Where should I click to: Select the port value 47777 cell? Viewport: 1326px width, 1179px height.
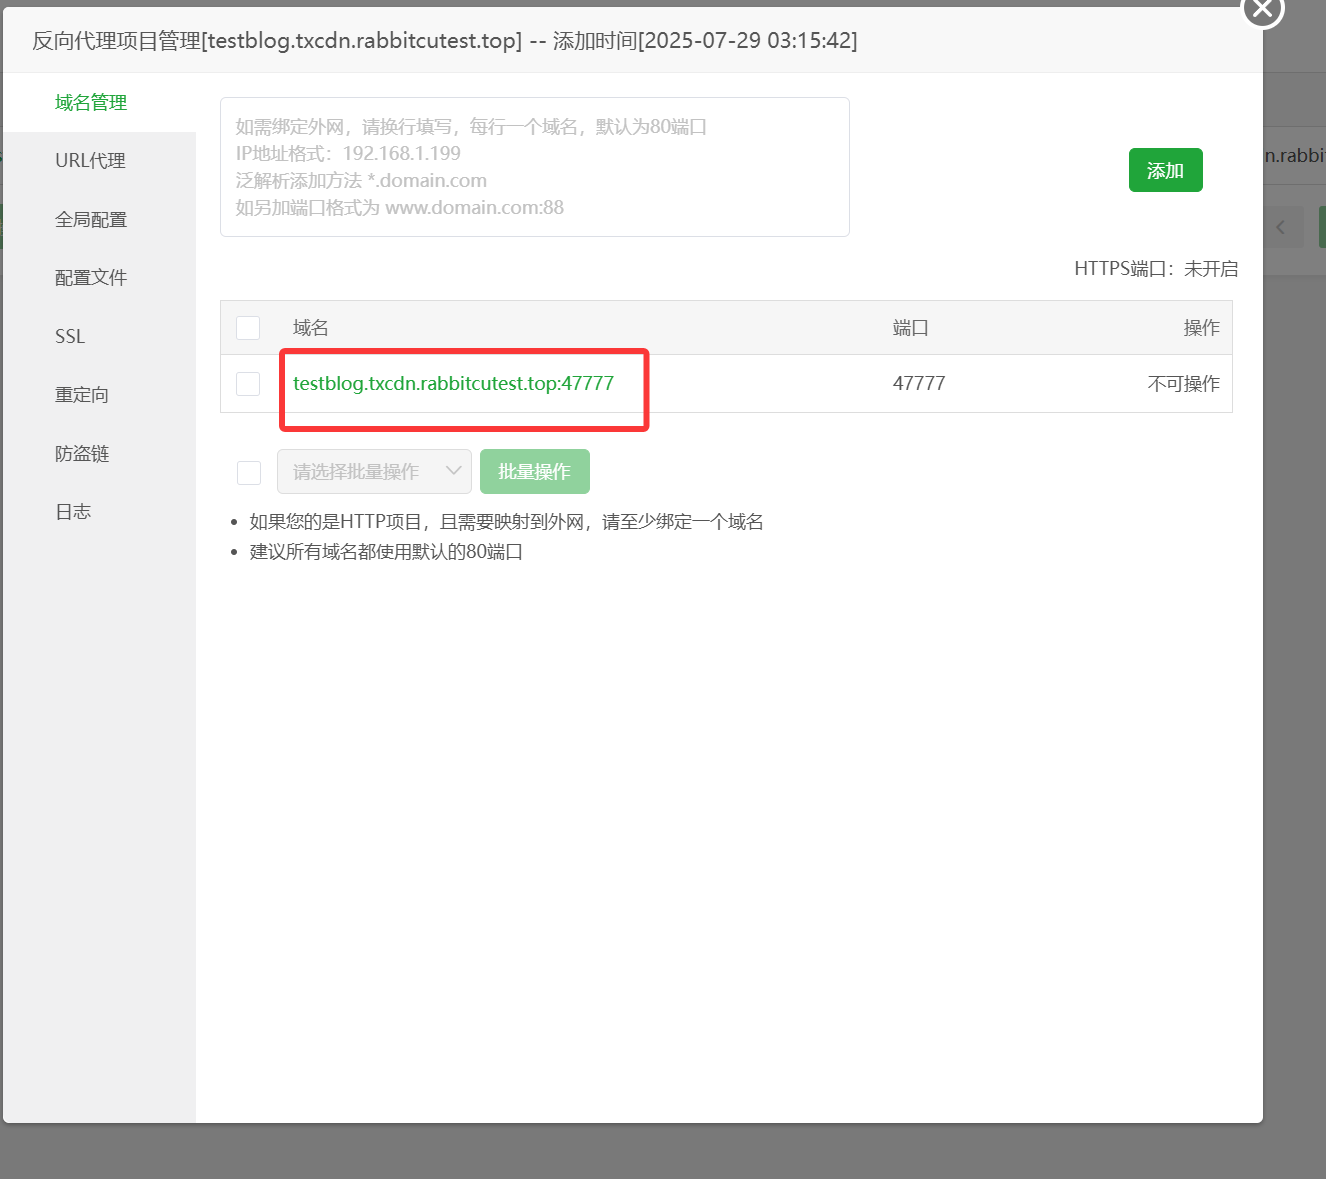coord(919,383)
